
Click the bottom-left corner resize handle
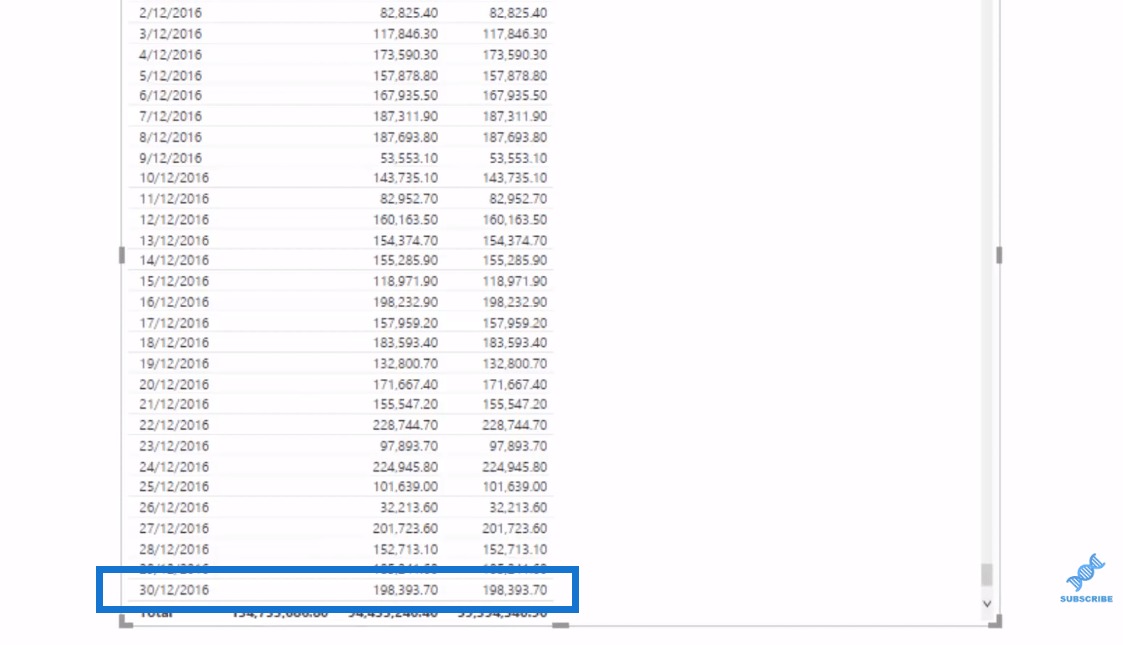[x=125, y=622]
